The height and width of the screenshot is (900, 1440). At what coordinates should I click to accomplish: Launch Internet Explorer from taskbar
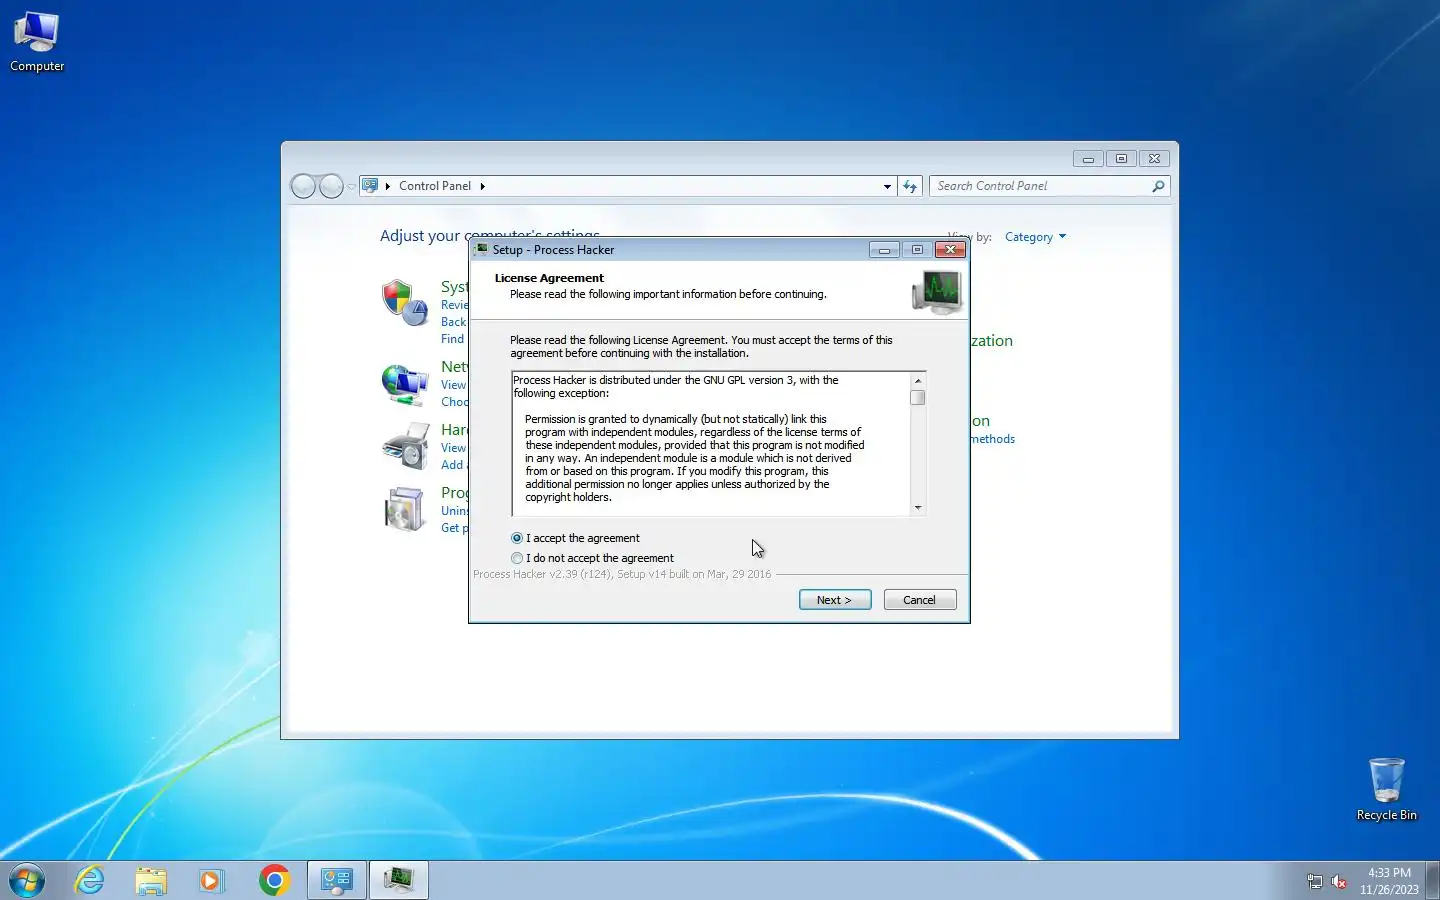pyautogui.click(x=90, y=880)
